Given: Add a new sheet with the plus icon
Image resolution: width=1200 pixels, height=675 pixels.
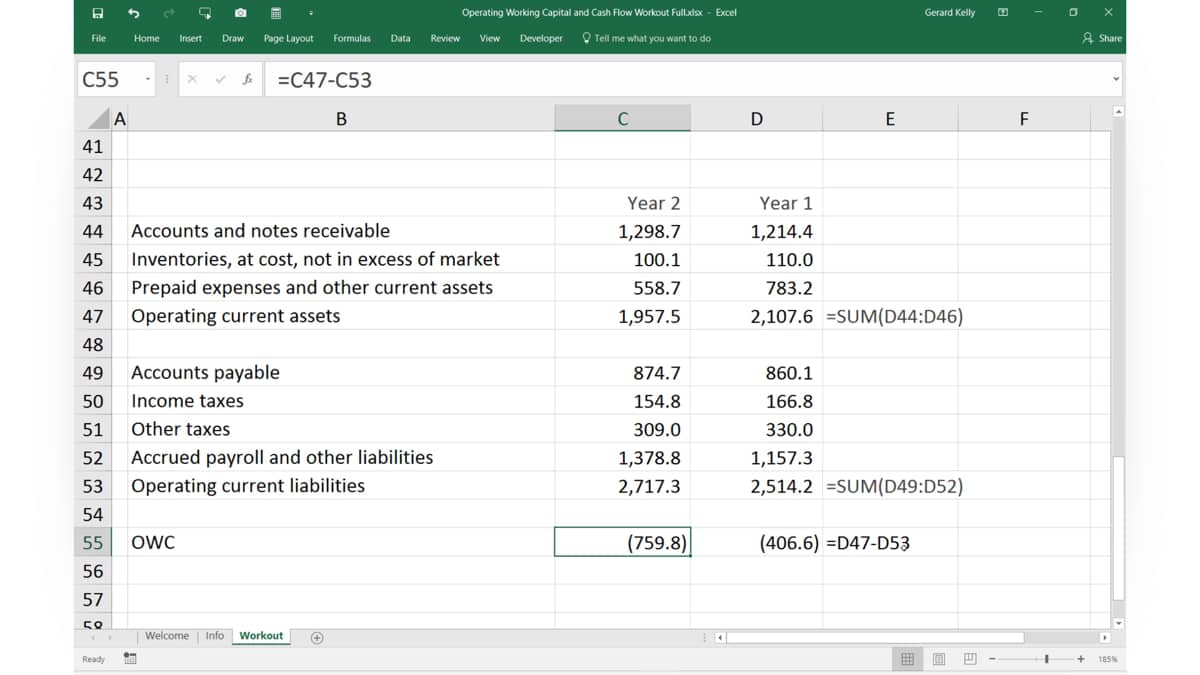Looking at the screenshot, I should (x=316, y=637).
